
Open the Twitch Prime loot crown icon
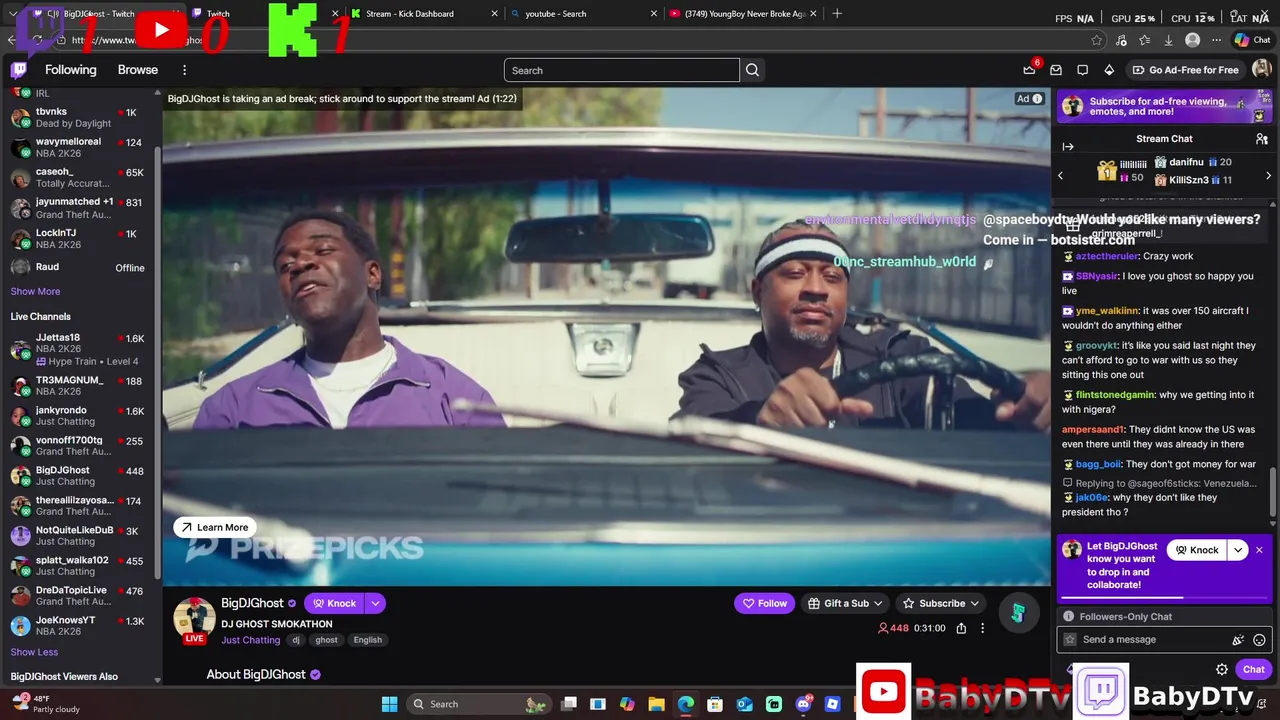1029,70
